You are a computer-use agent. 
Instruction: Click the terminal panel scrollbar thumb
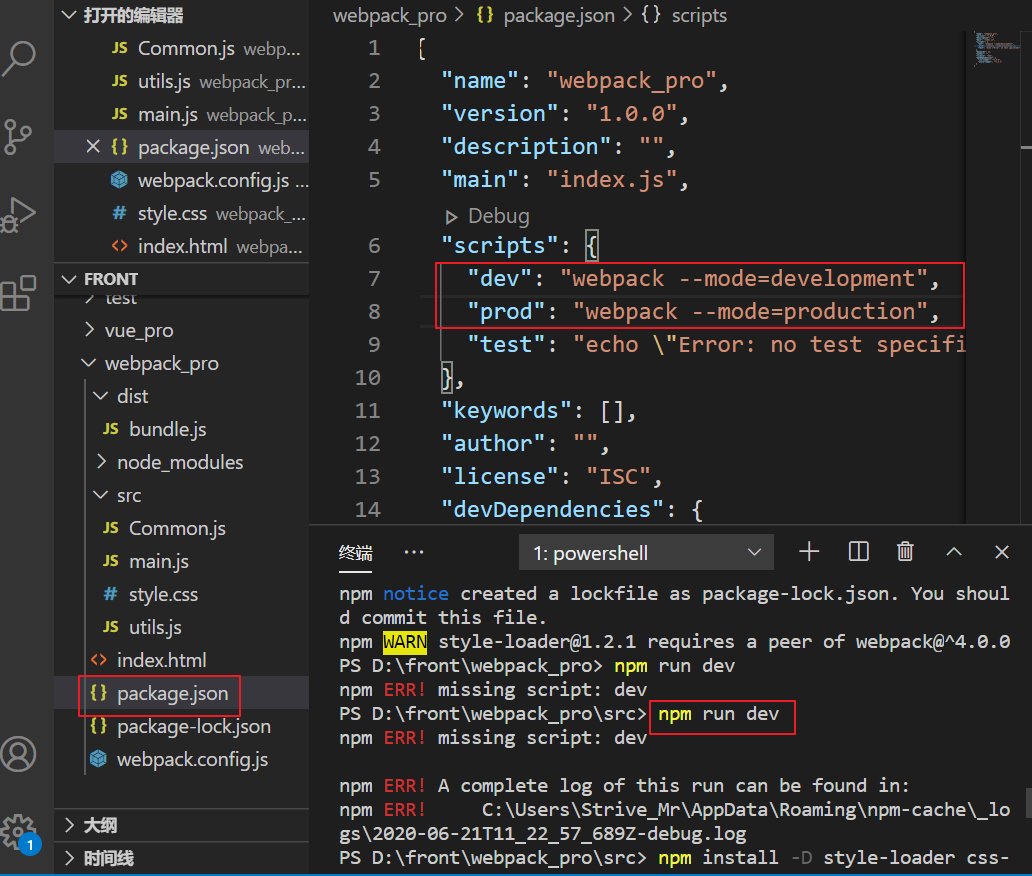1027,804
